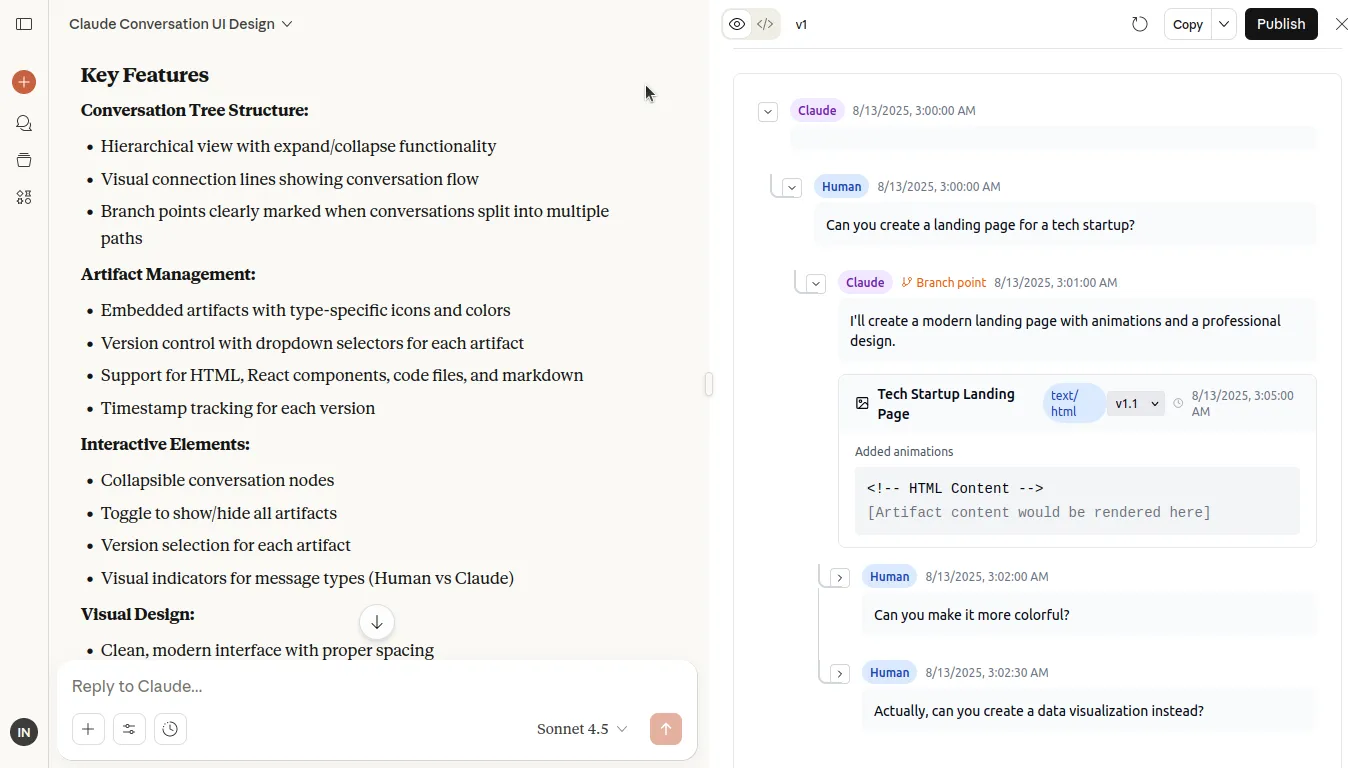
Task: Click the Publish button
Action: point(1281,24)
